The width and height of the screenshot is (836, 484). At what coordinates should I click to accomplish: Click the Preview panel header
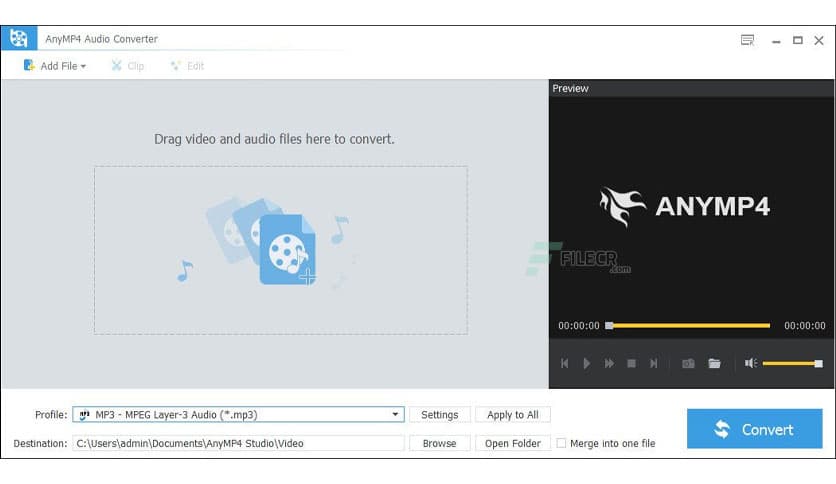pyautogui.click(x=691, y=88)
